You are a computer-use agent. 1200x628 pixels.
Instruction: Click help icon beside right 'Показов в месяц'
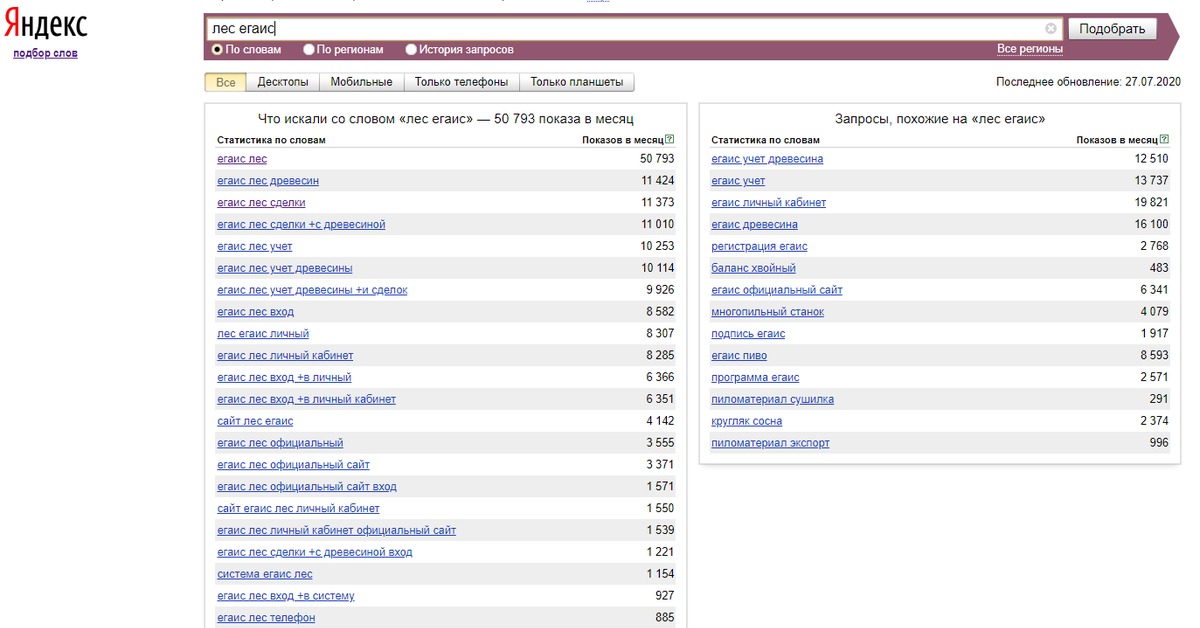click(x=1164, y=140)
